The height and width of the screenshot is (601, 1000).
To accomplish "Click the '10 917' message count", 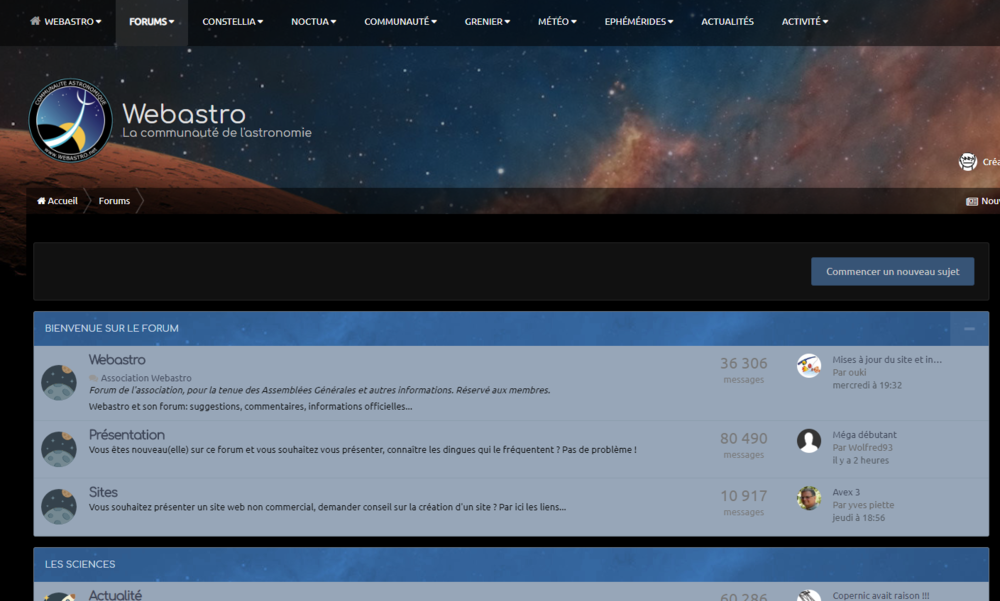I will (x=744, y=496).
